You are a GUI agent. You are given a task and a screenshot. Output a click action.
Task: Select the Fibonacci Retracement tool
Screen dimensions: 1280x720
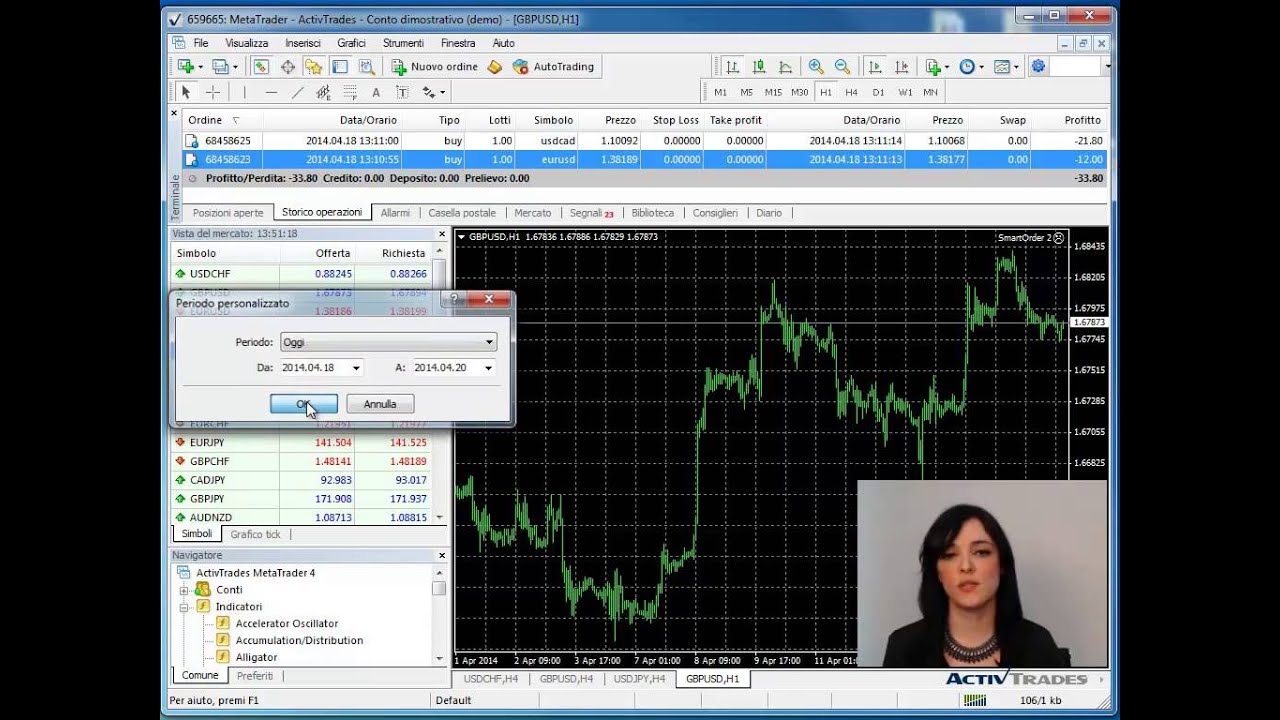tap(350, 92)
